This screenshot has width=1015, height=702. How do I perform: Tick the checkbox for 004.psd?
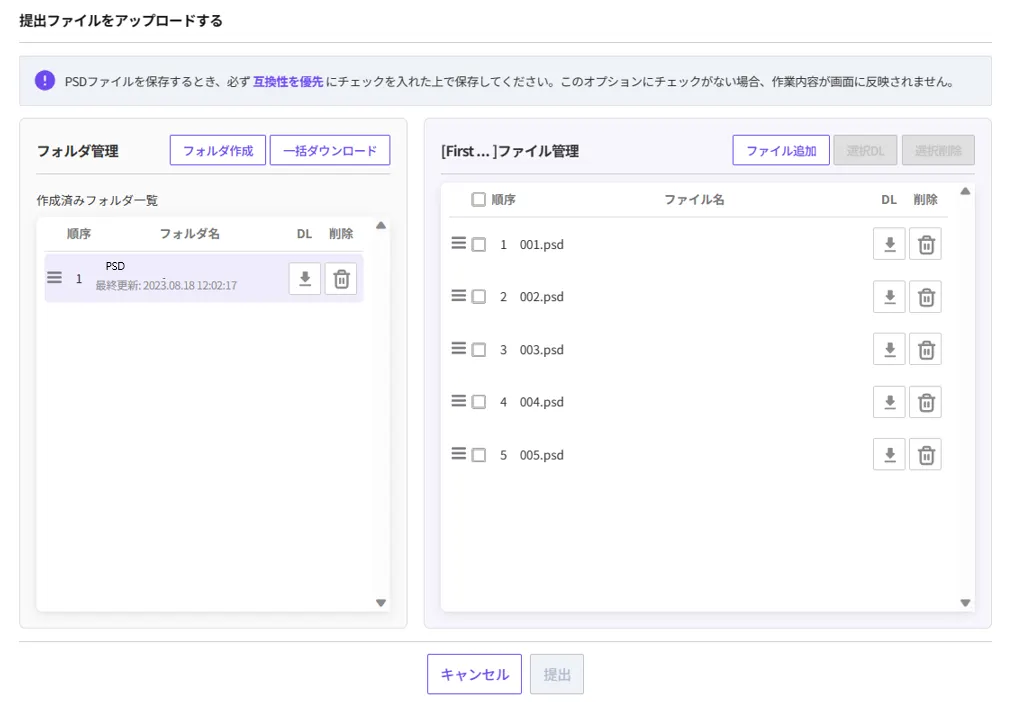pyautogui.click(x=478, y=402)
